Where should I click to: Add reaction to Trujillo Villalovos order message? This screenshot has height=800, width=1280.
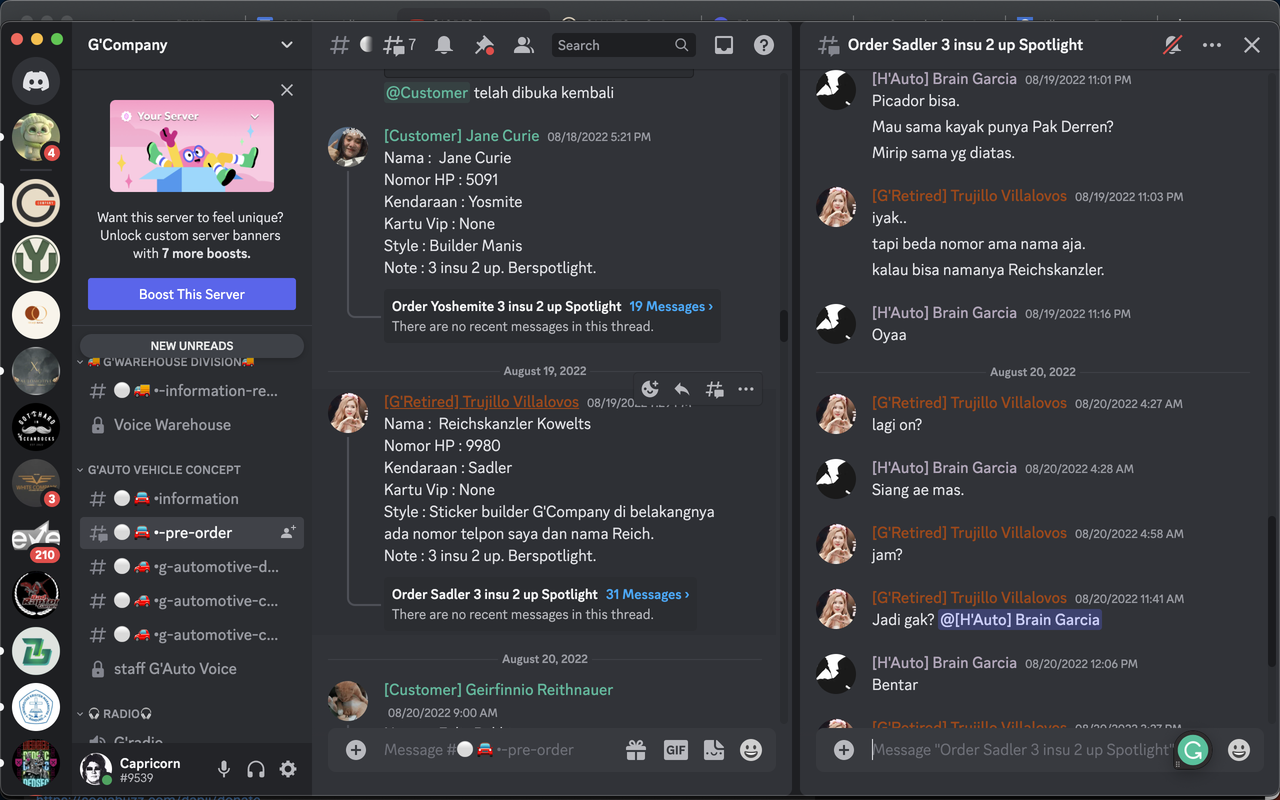point(650,389)
